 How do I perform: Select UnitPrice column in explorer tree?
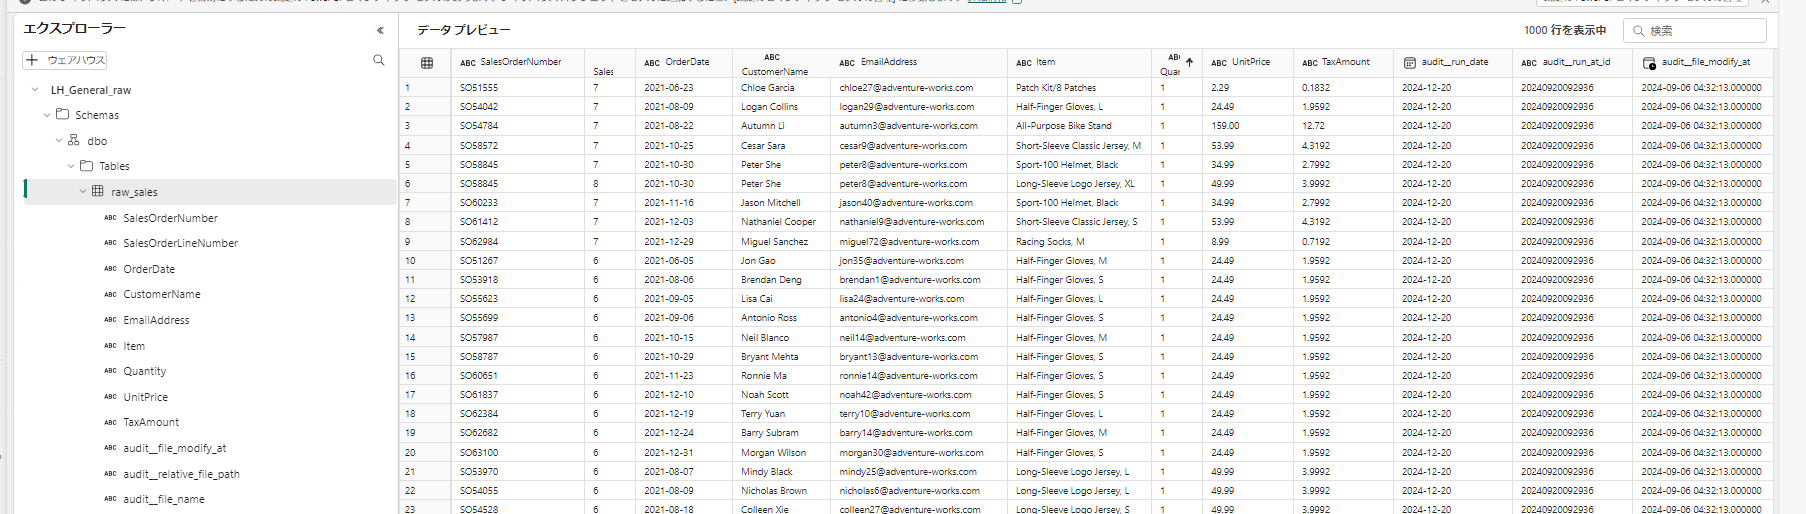pos(145,397)
